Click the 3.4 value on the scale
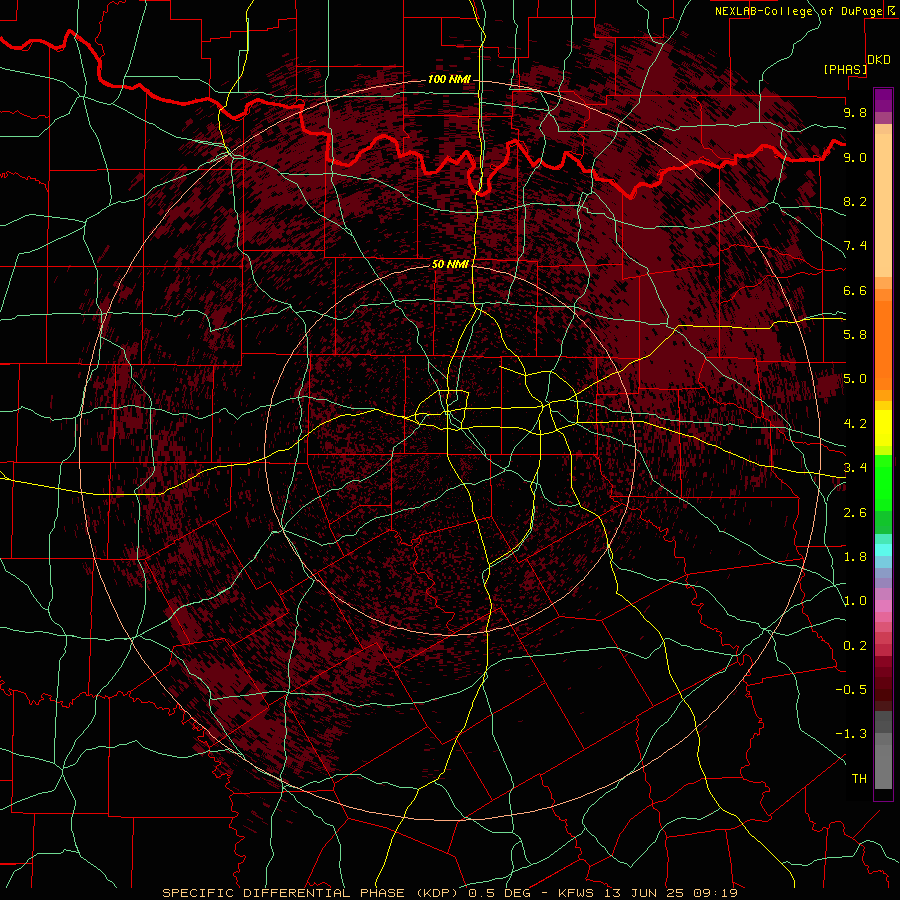The height and width of the screenshot is (900, 900). click(855, 468)
